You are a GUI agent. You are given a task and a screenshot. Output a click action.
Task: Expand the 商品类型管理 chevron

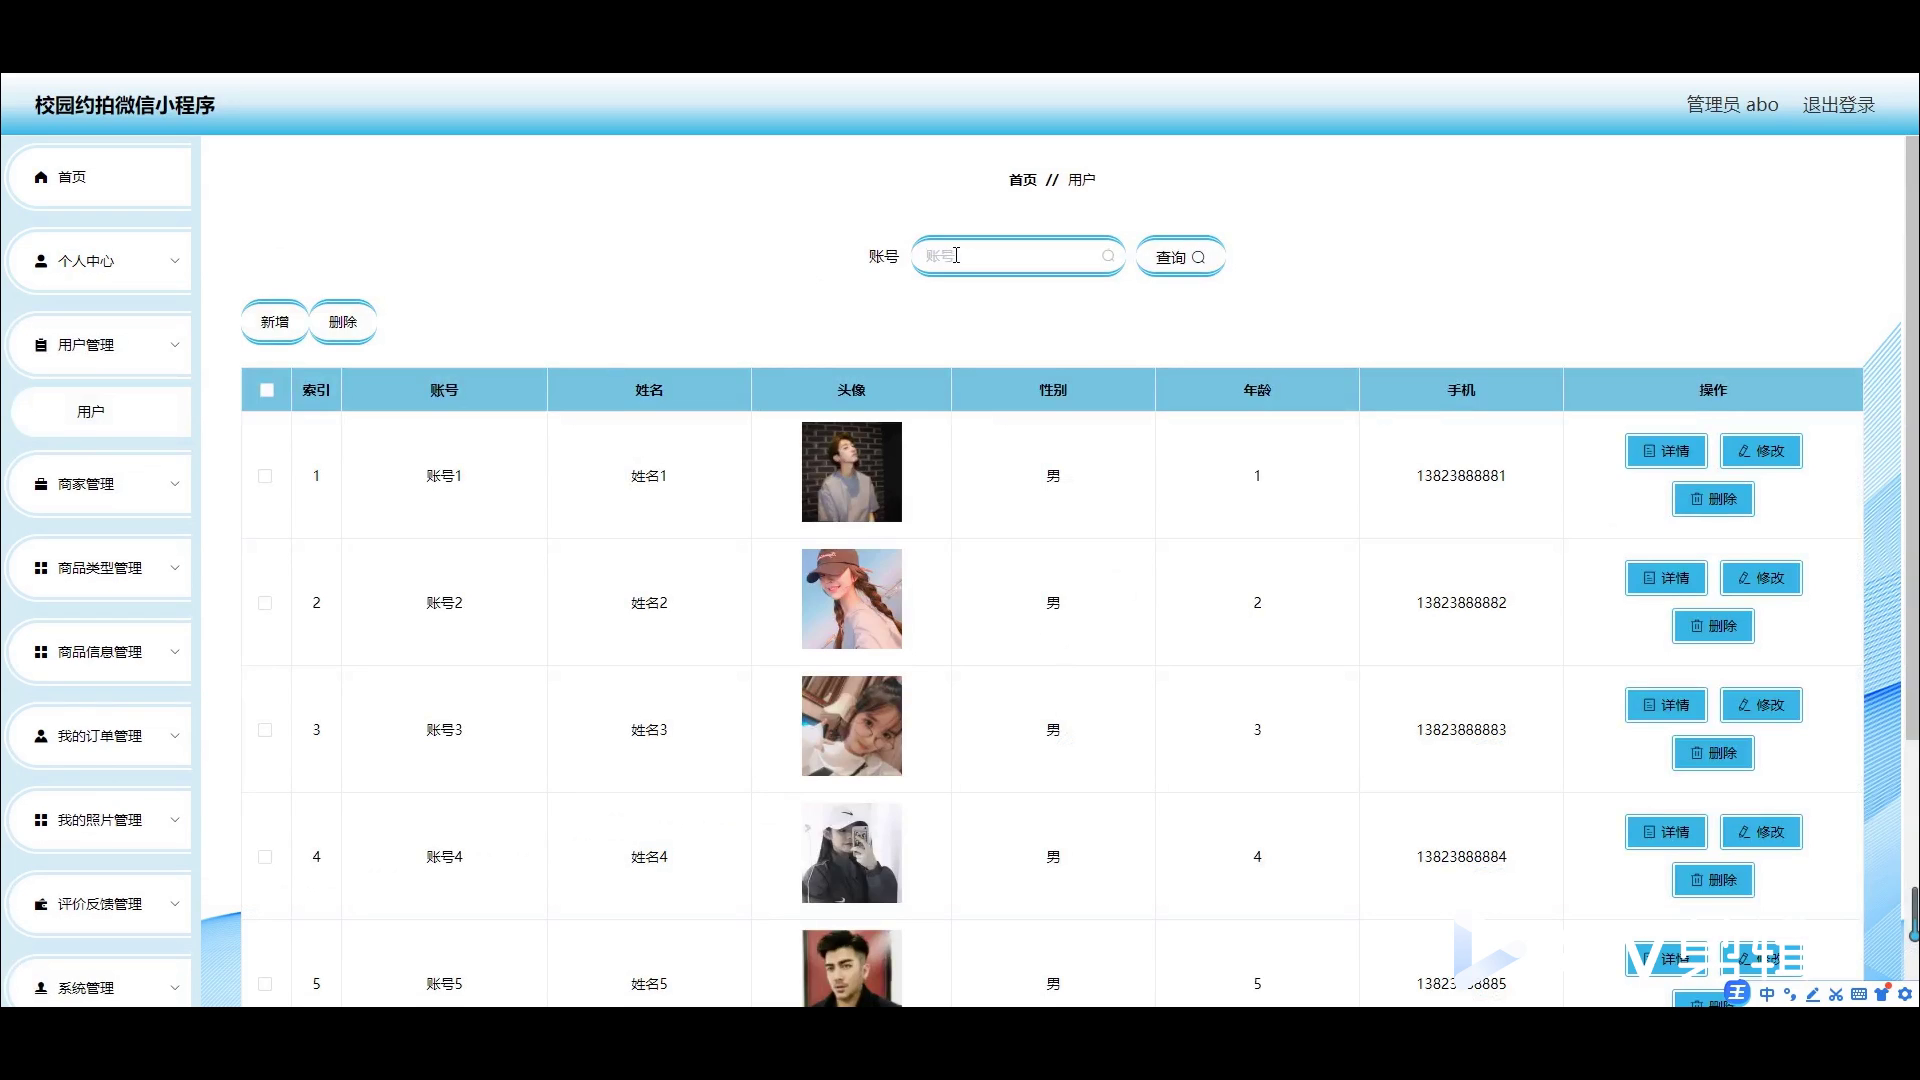175,568
